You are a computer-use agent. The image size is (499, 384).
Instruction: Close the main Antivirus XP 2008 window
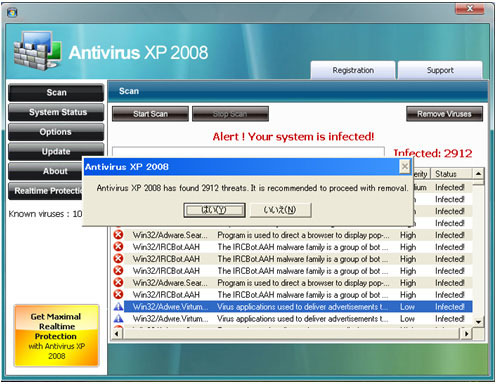click(x=470, y=8)
